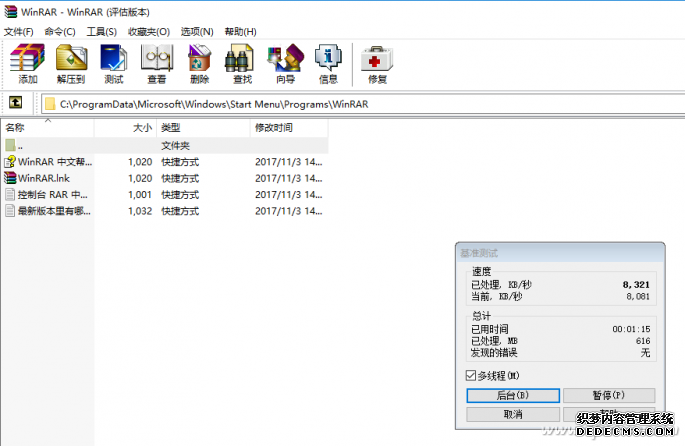Click the processed MB value 616
This screenshot has width=685, height=446.
(x=643, y=341)
